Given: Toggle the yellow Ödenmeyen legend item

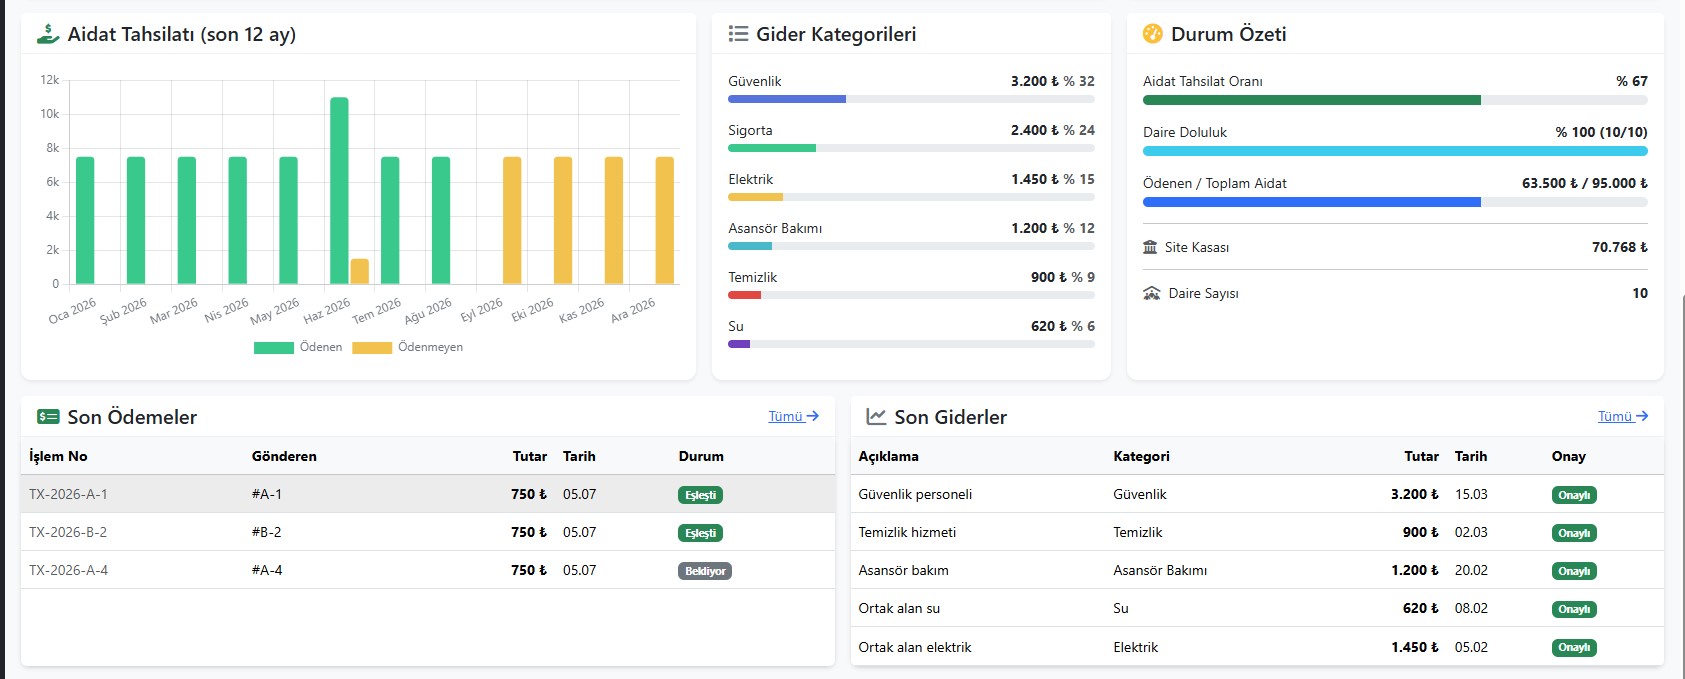Looking at the screenshot, I should [408, 348].
